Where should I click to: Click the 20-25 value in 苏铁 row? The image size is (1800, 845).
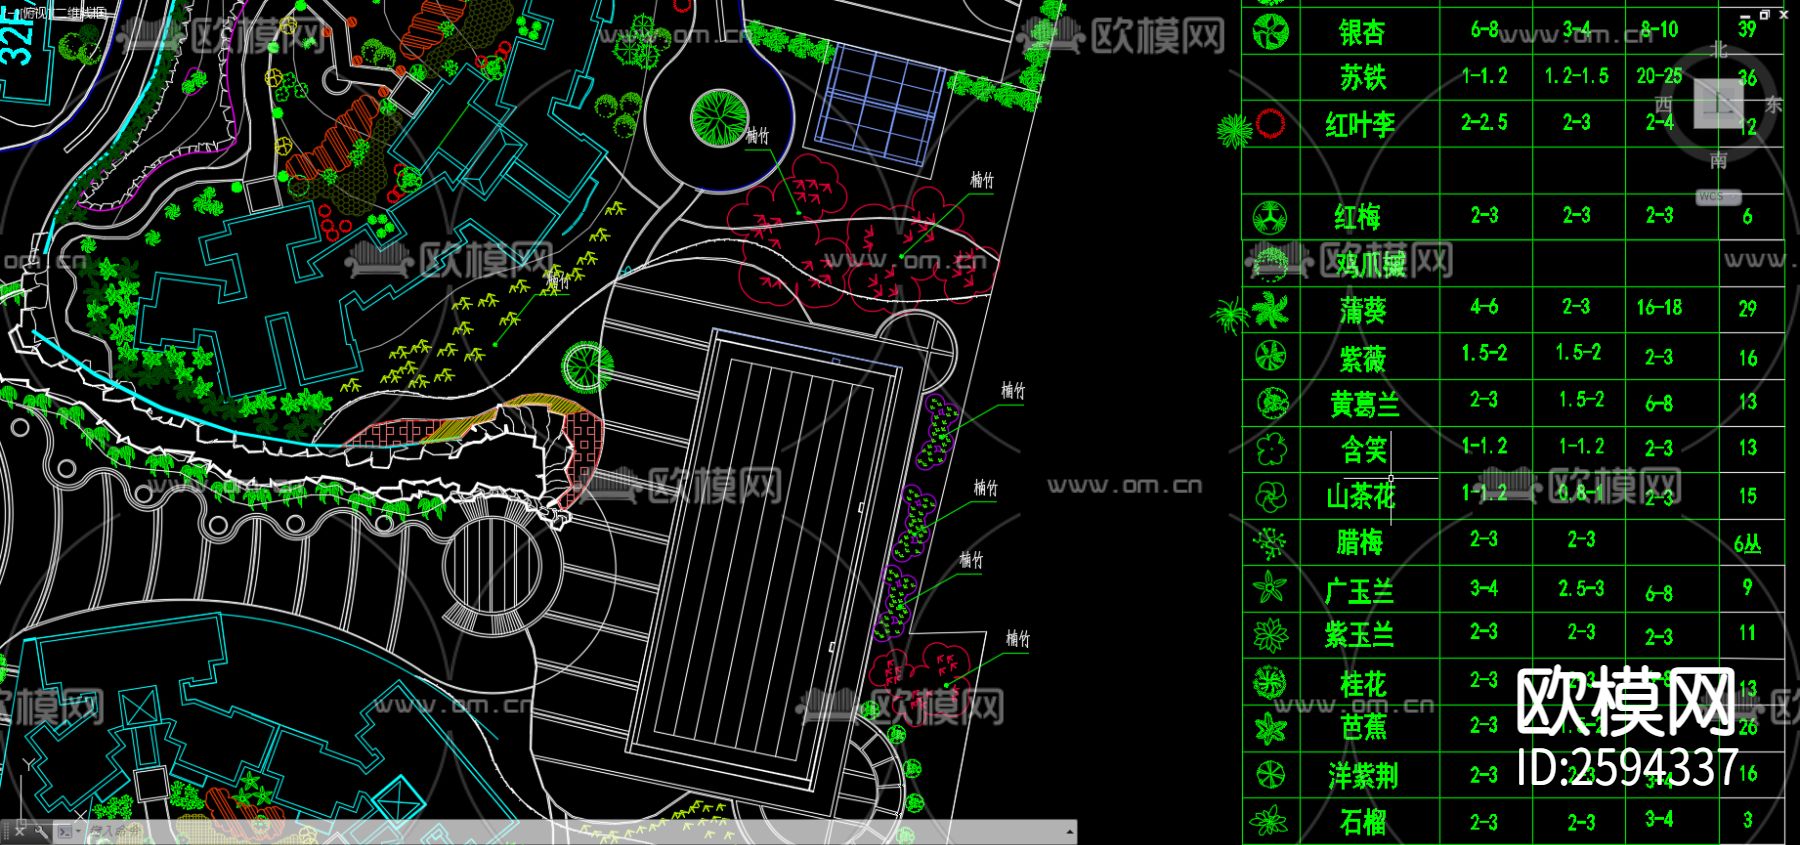[1659, 76]
